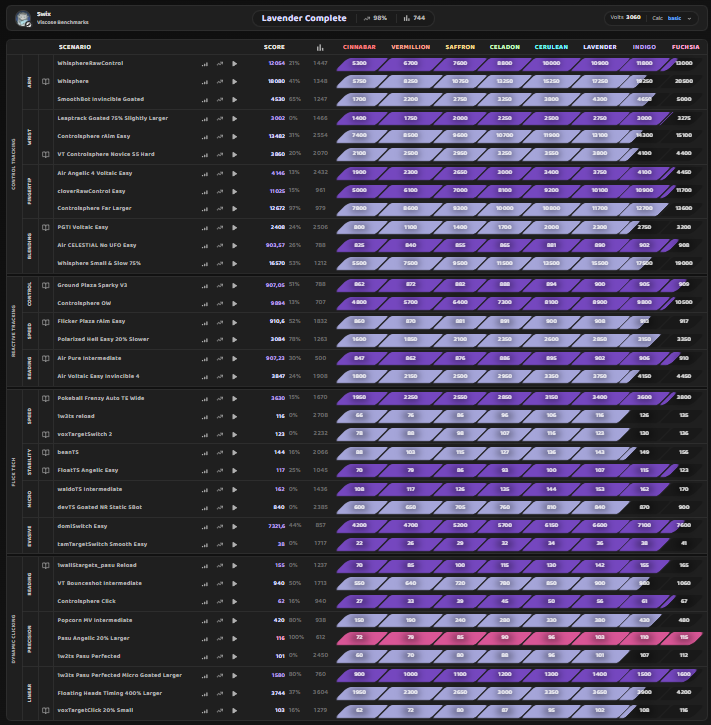Show progress graph for Popcorn MV Intermediate
The image size is (711, 725).
(220, 621)
